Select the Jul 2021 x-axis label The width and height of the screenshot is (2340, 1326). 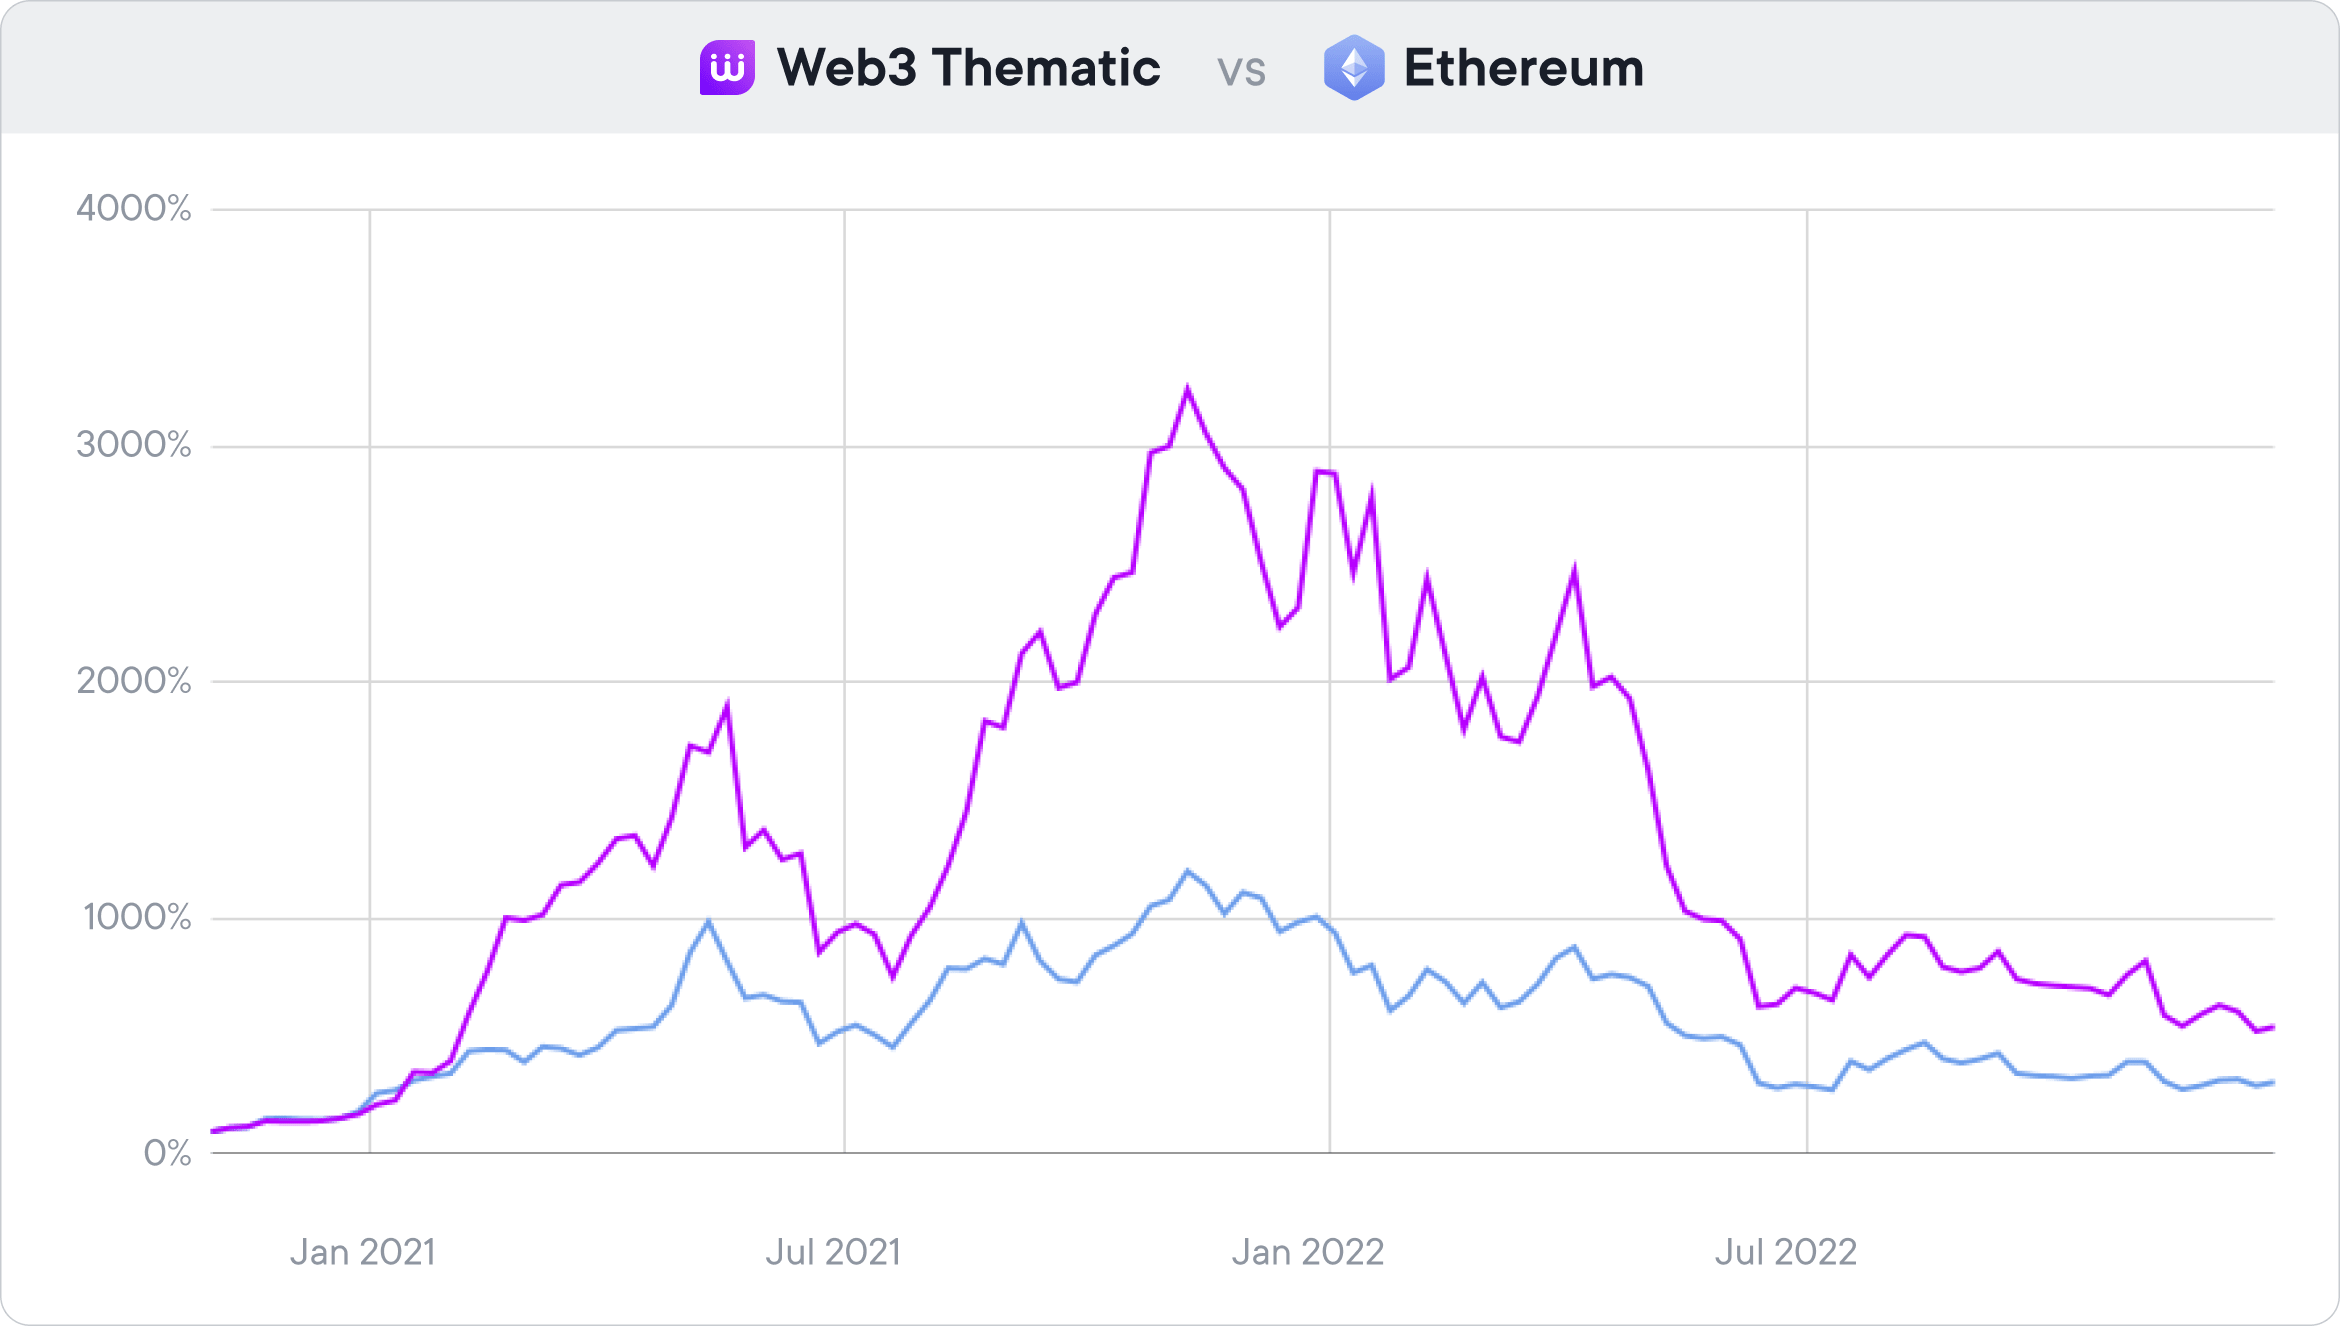pyautogui.click(x=833, y=1252)
